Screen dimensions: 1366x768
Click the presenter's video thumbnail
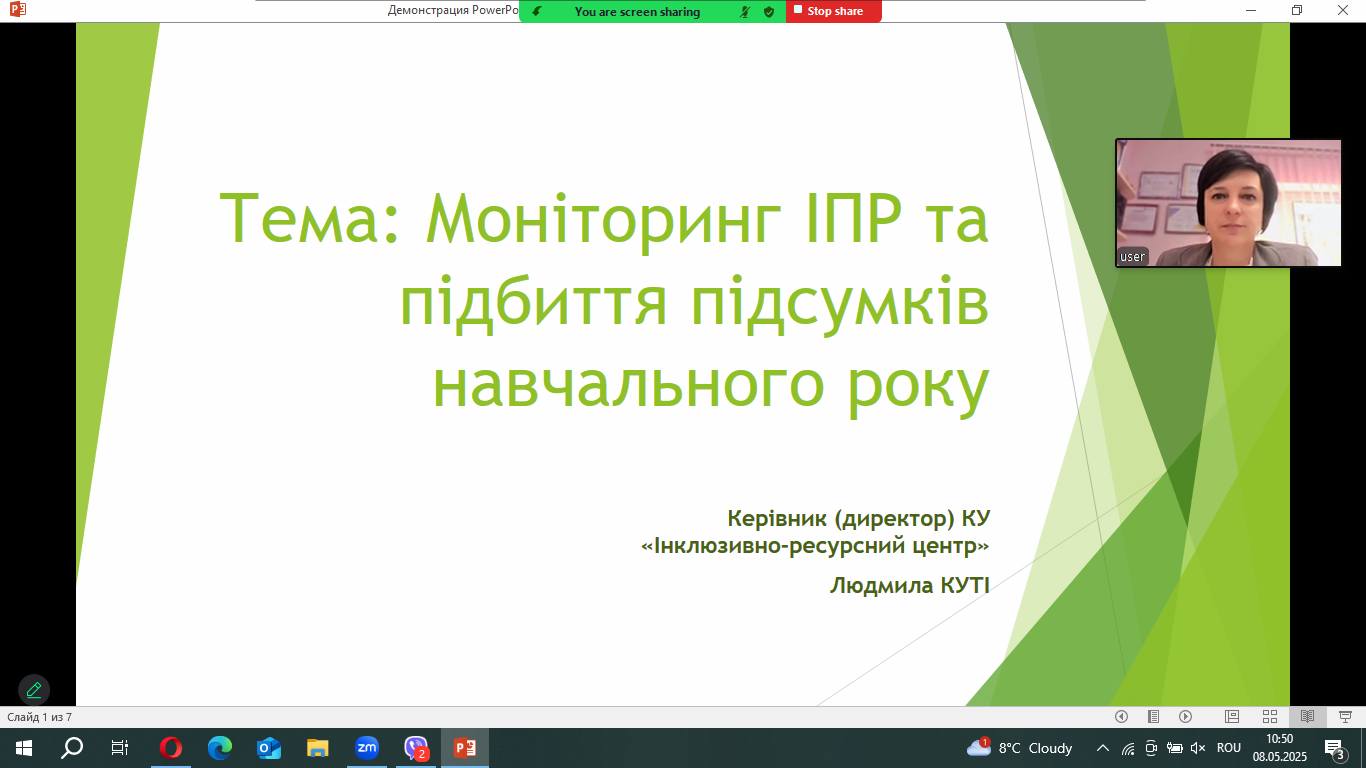pos(1228,203)
